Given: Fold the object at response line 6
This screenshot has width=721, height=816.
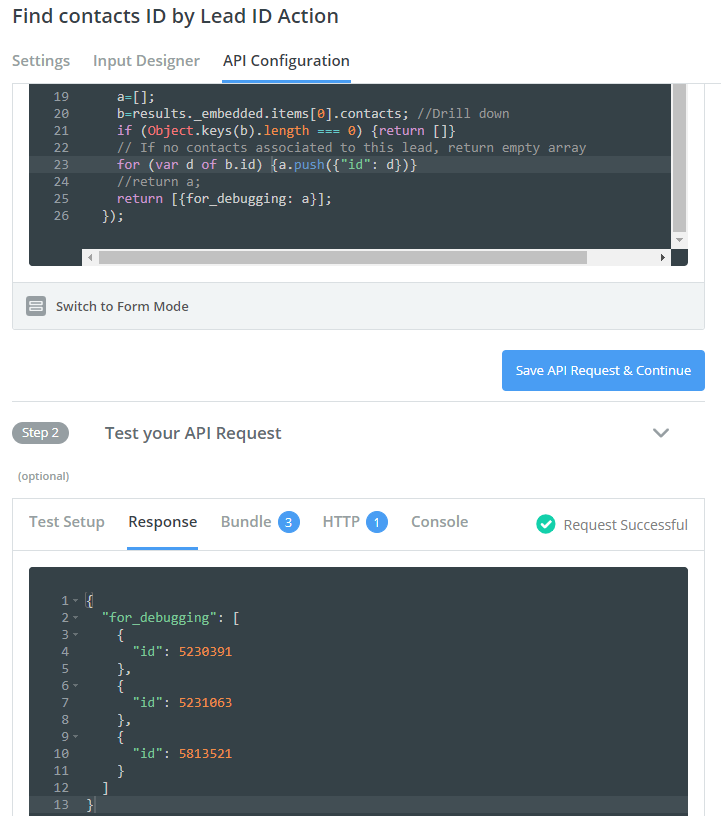Looking at the screenshot, I should click(75, 686).
